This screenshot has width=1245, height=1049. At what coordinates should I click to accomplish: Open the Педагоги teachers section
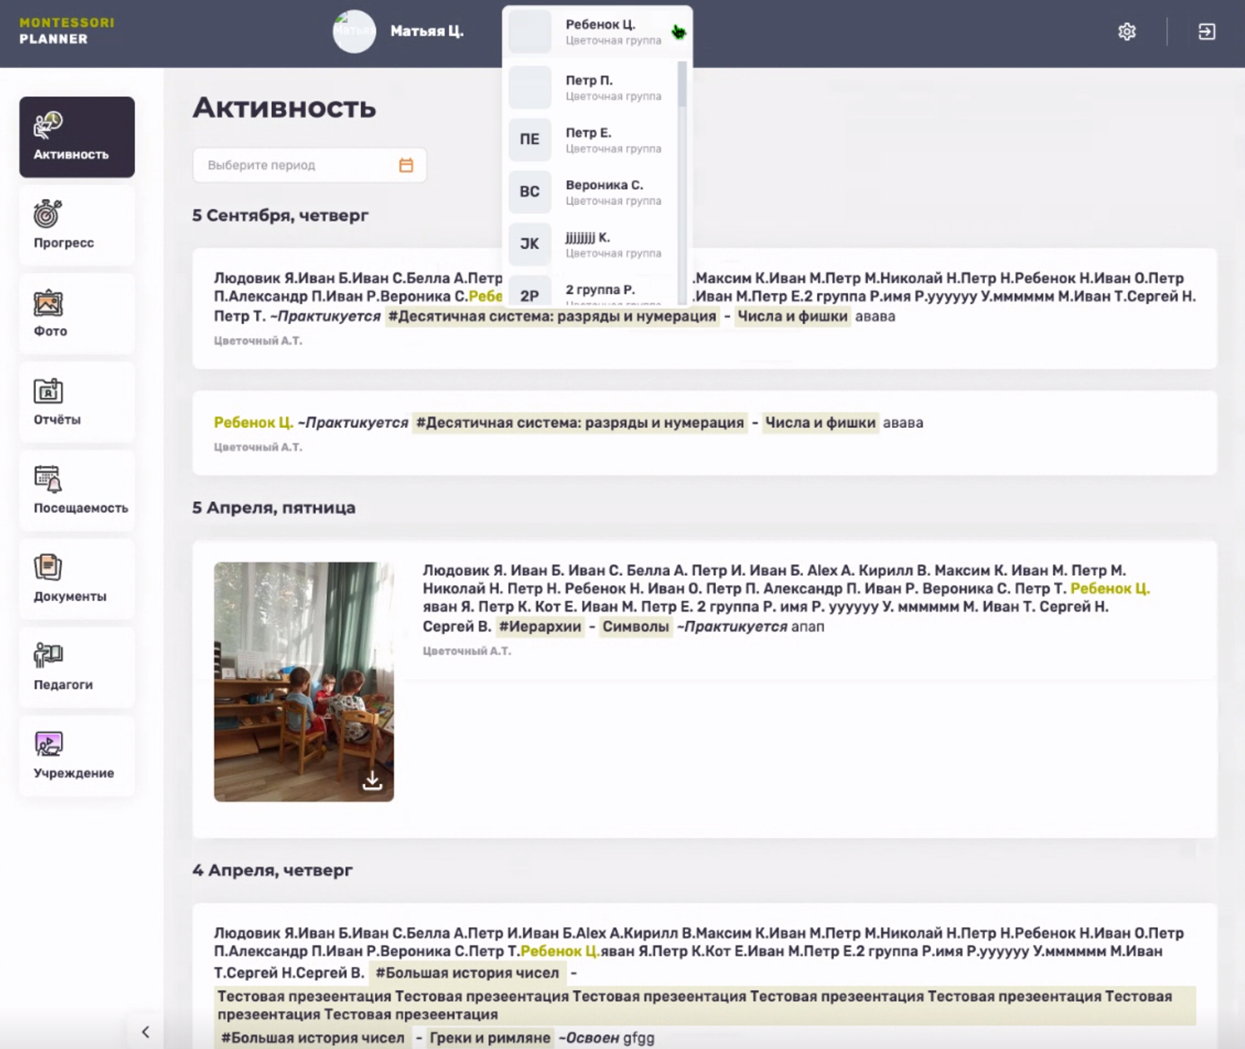77,667
